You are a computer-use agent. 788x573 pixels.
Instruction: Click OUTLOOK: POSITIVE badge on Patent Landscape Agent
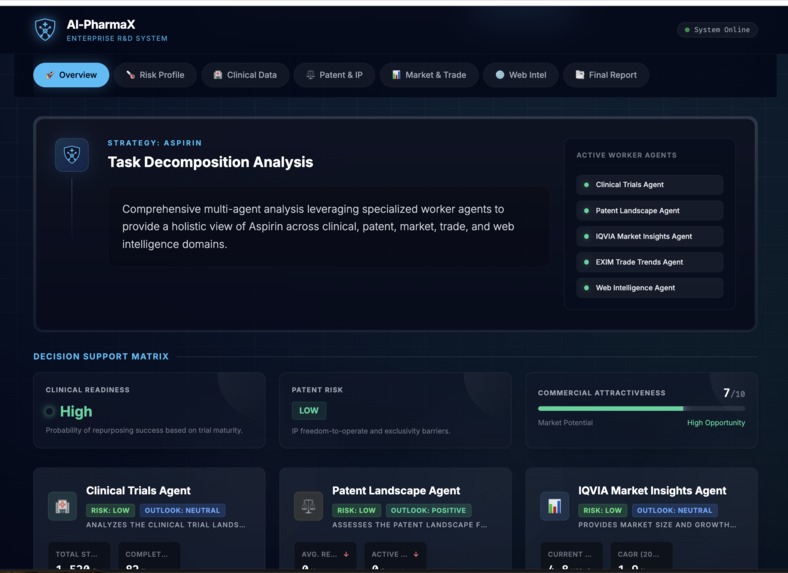pyautogui.click(x=429, y=510)
